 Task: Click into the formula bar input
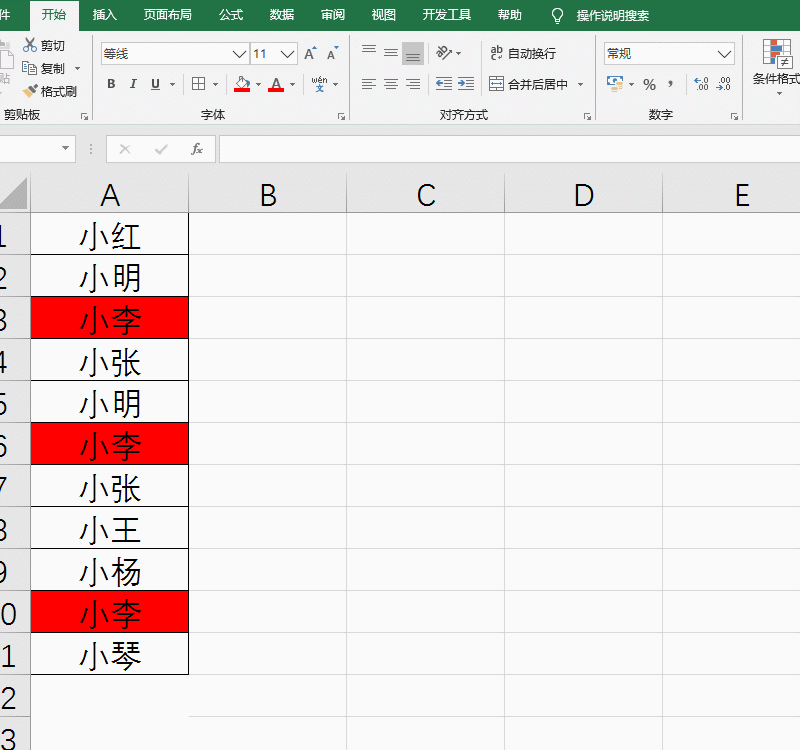[x=509, y=149]
